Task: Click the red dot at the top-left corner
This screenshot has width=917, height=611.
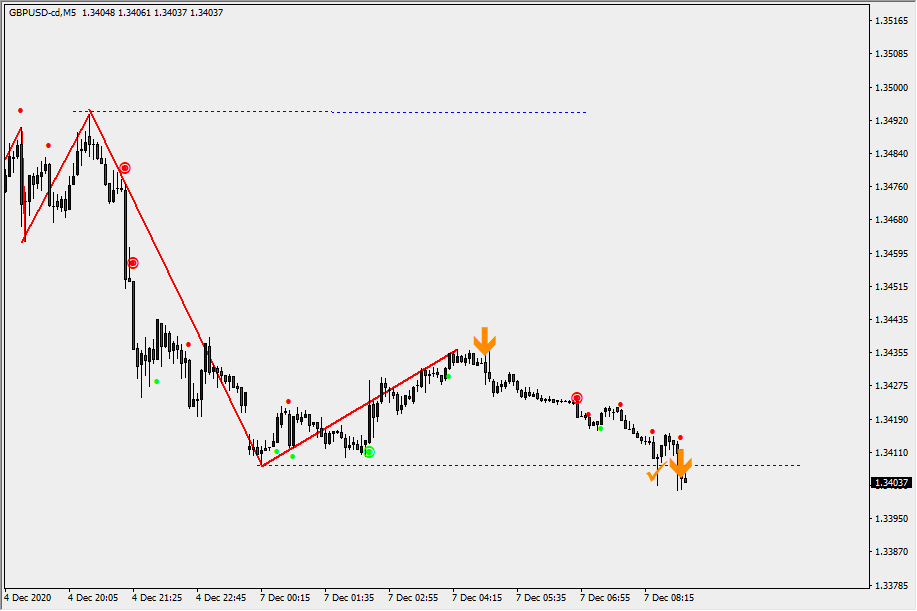Action: [x=20, y=110]
